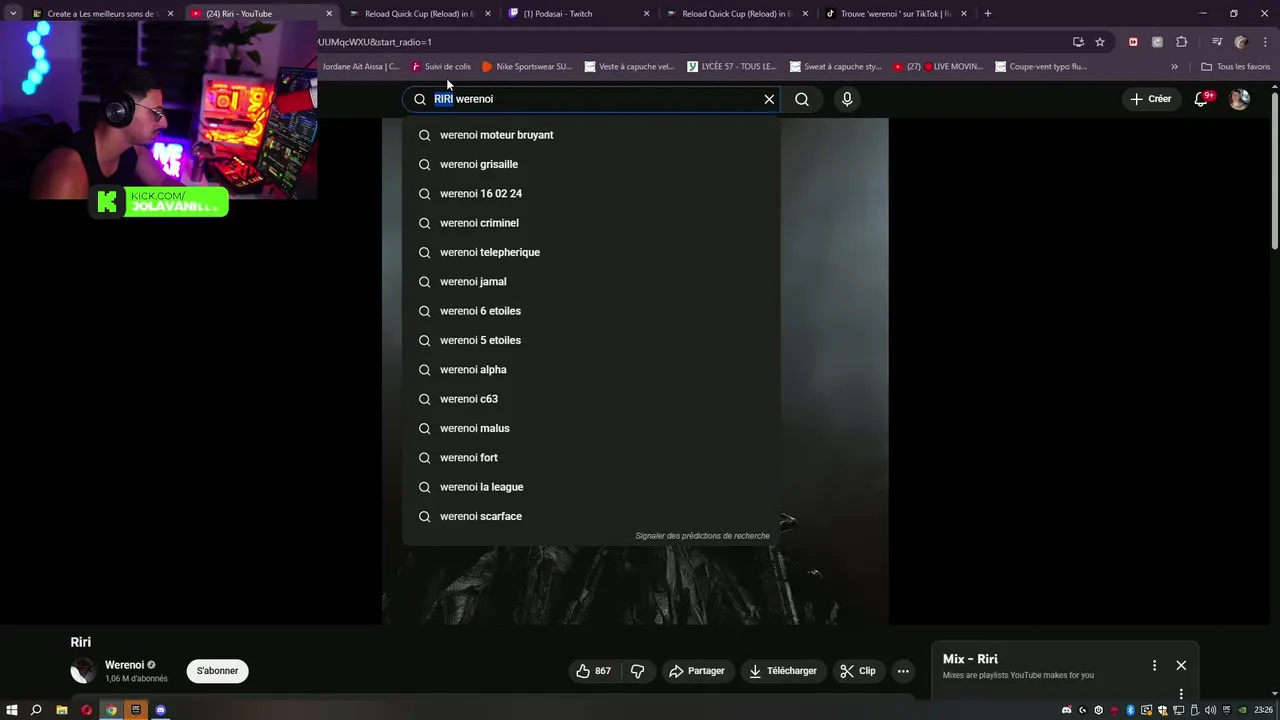The image size is (1280, 720).
Task: Select suggestion 'werenoi criminel'
Action: point(591,223)
